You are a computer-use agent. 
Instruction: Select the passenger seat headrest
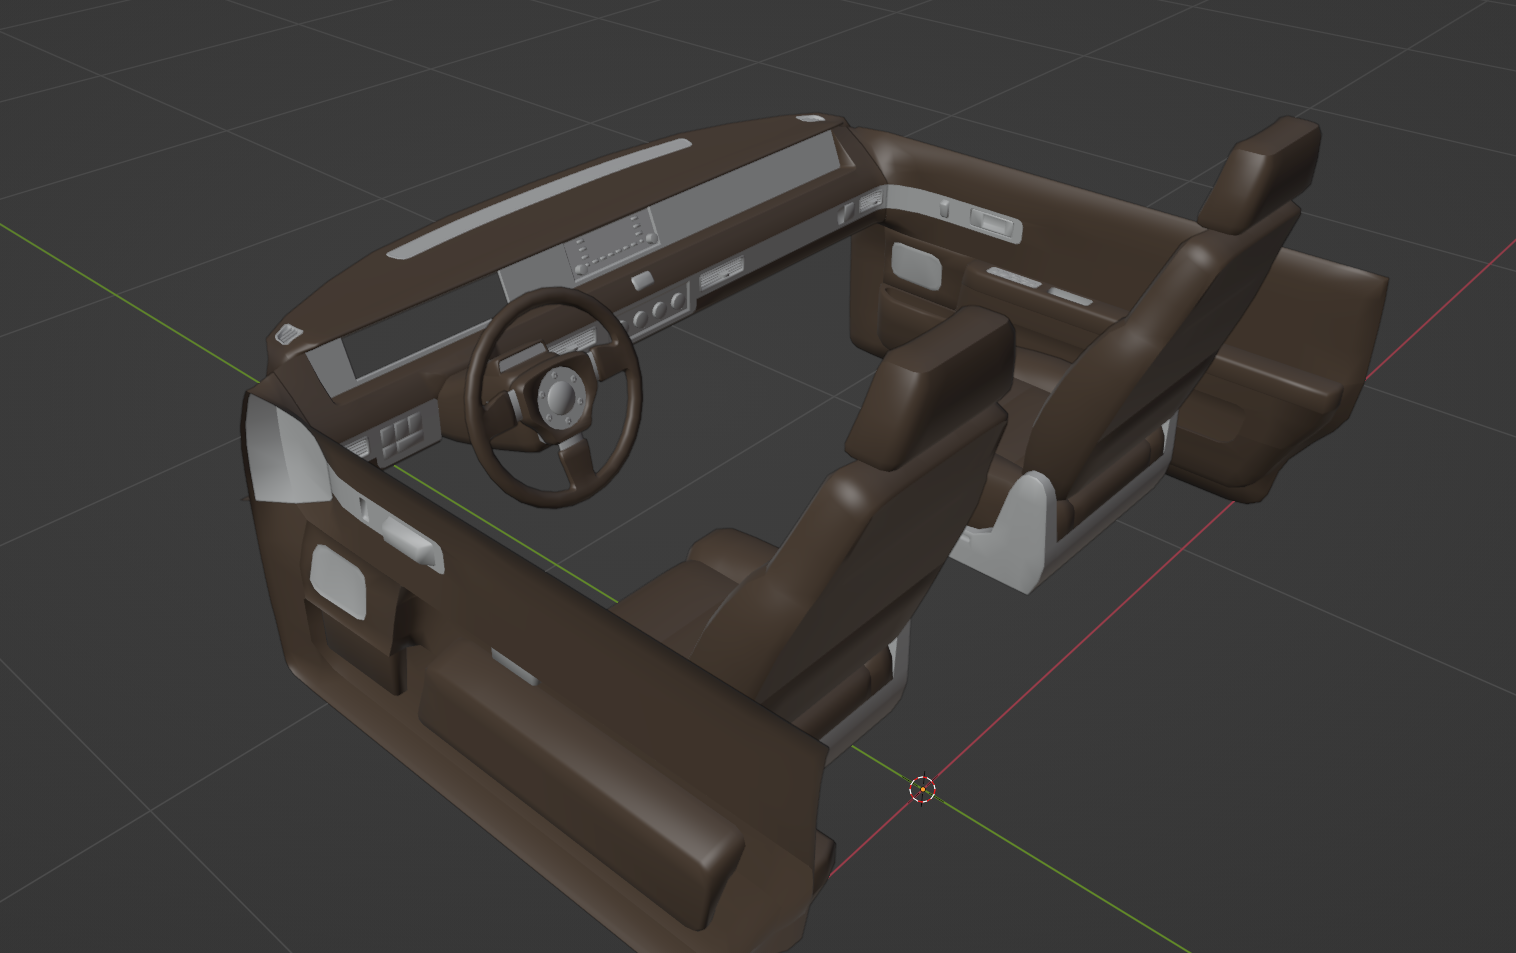1260,174
